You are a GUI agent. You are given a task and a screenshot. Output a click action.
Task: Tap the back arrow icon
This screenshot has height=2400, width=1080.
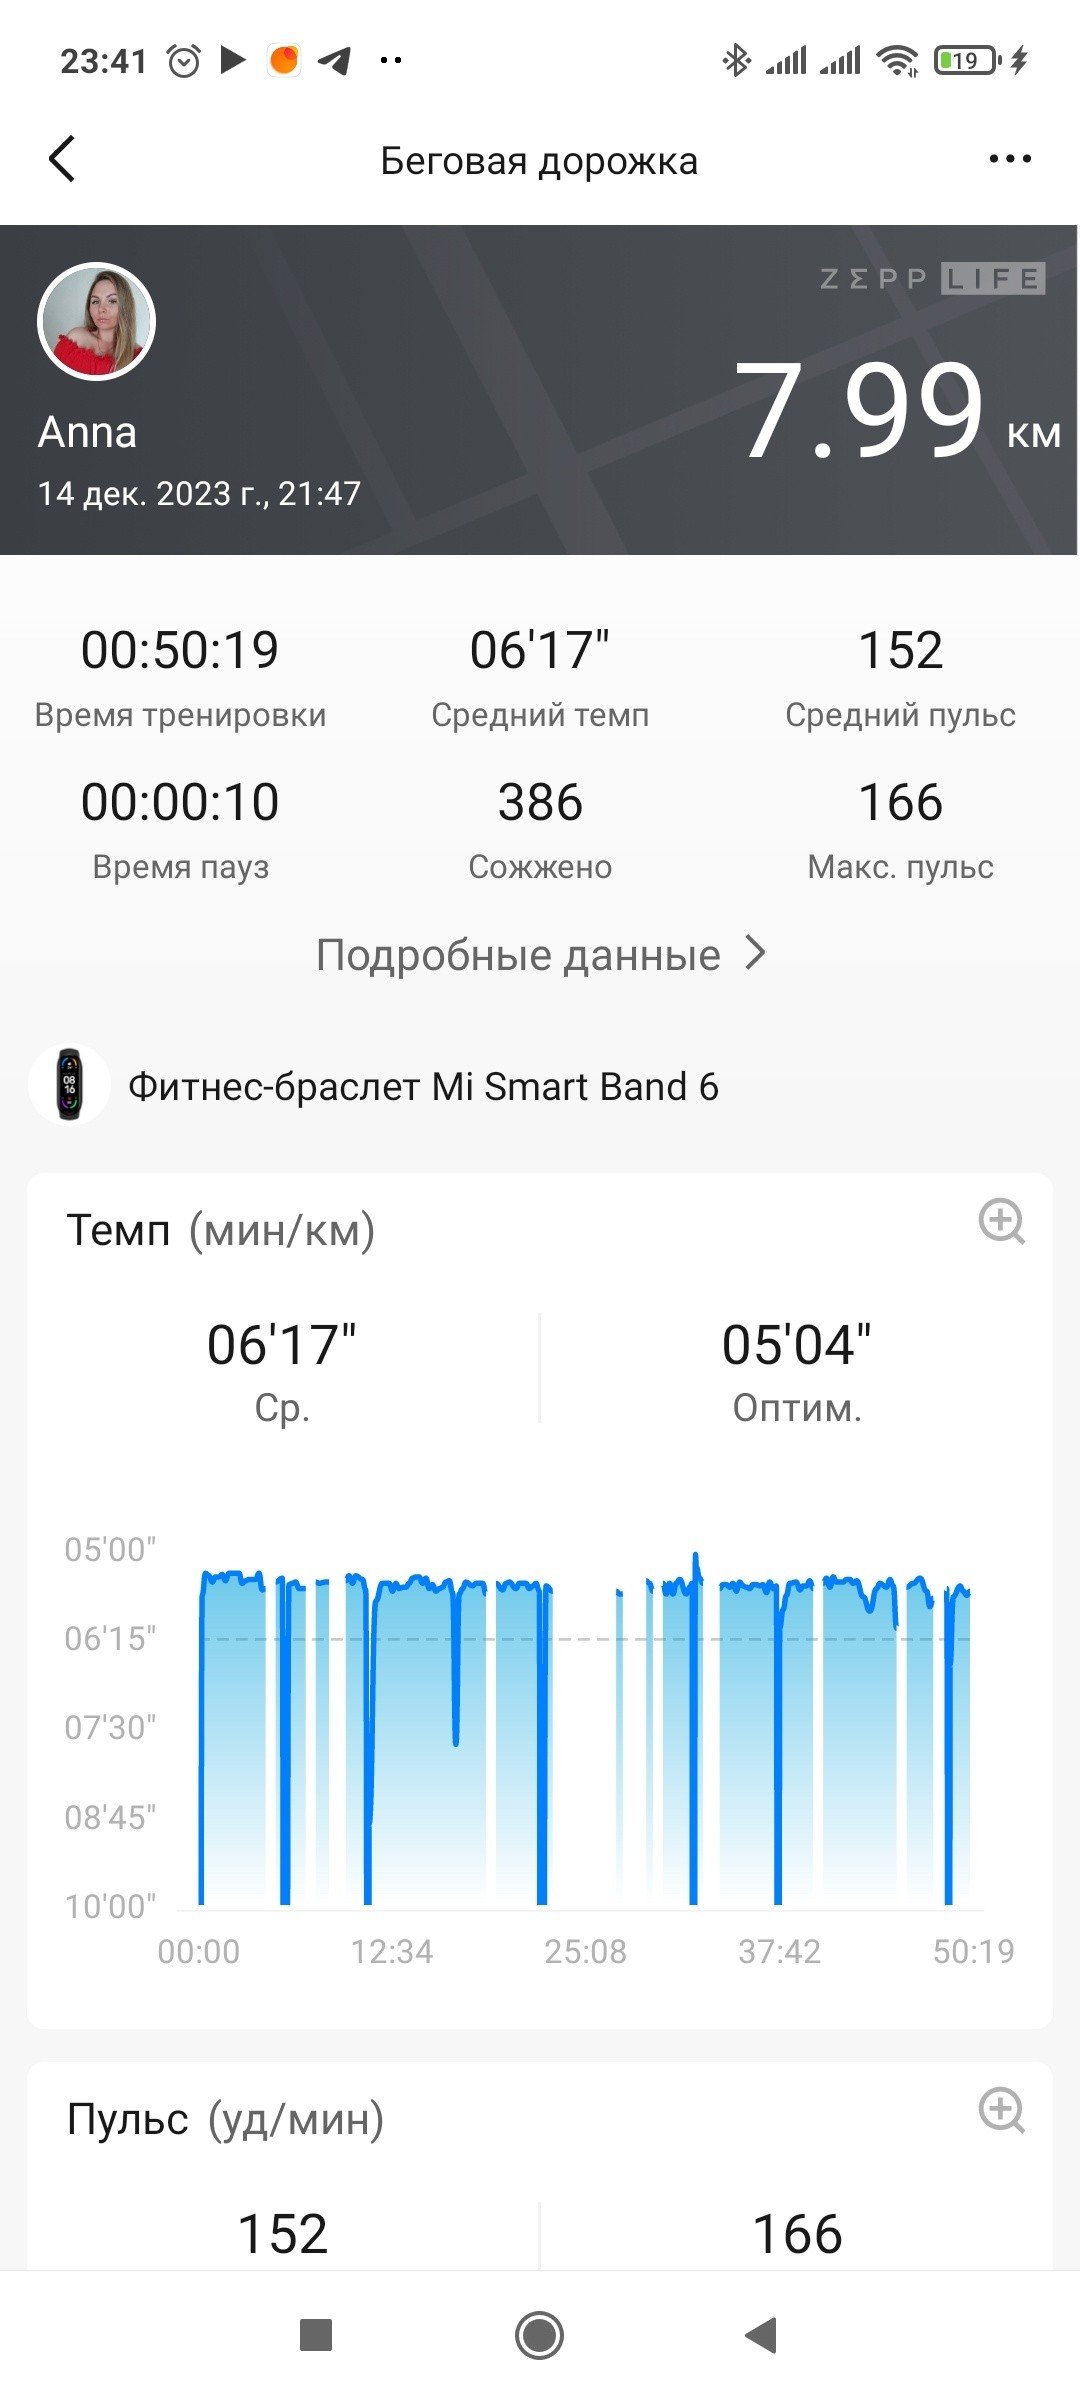tap(62, 159)
